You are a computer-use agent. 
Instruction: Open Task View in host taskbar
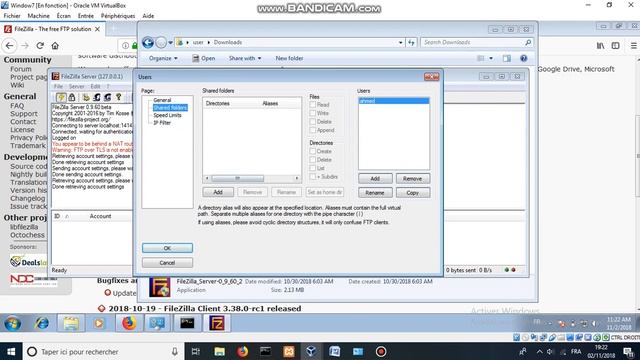196,351
